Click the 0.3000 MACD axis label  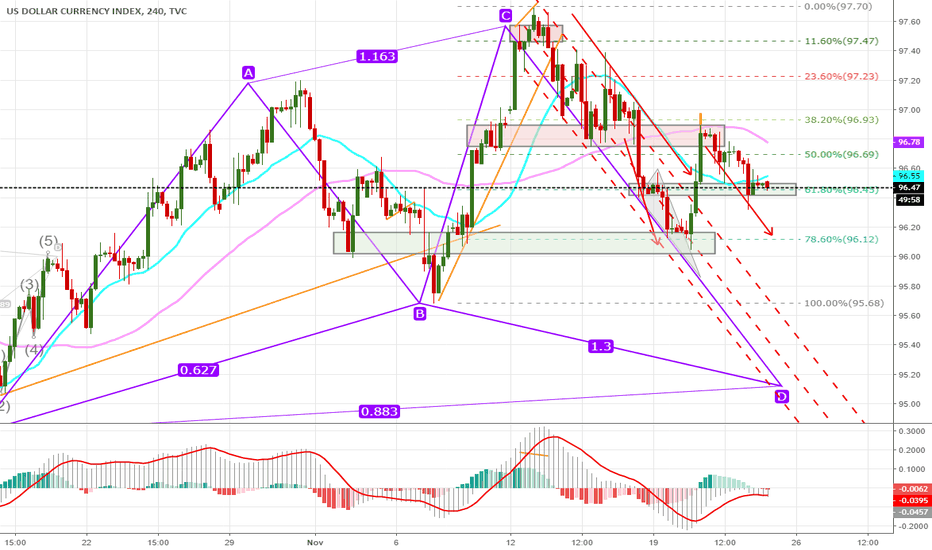[911, 431]
